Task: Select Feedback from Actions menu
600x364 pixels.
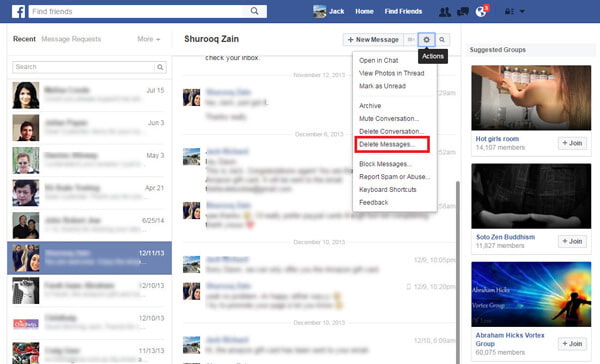Action: 373,202
